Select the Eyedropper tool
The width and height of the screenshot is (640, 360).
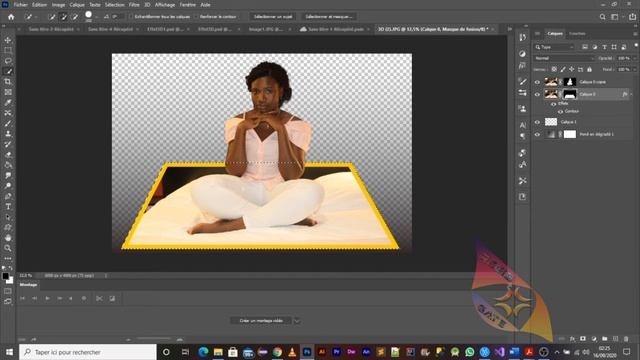8,102
